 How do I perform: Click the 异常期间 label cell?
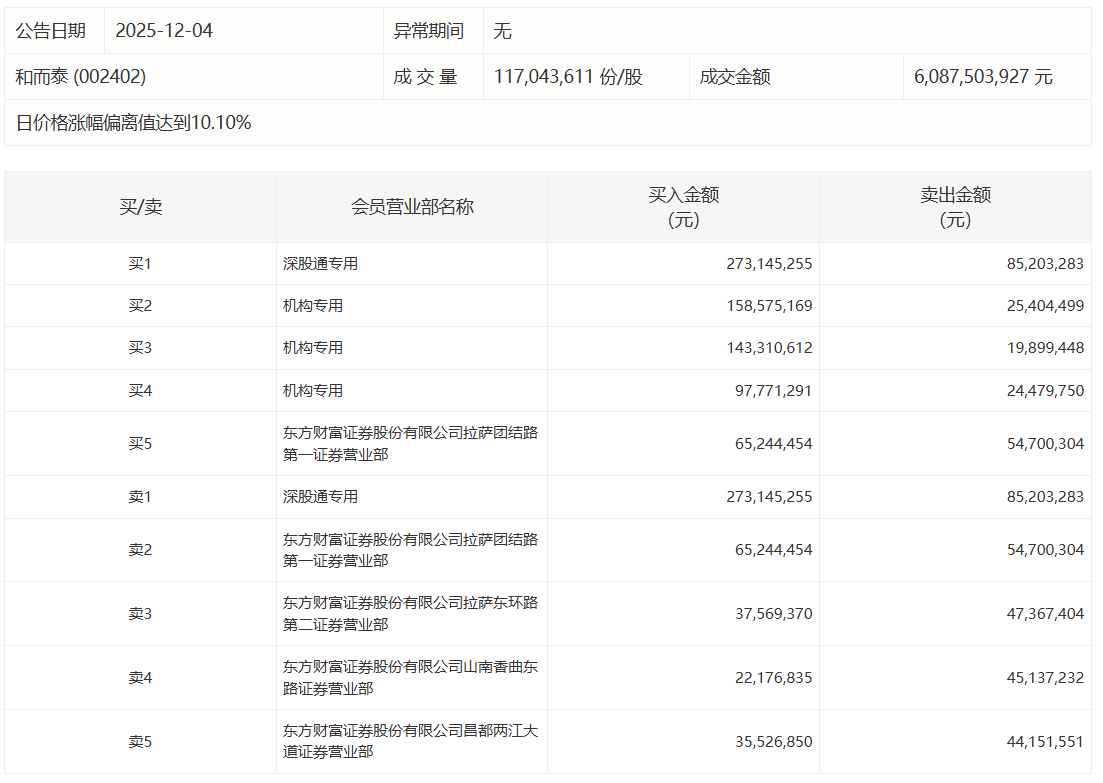(x=429, y=31)
